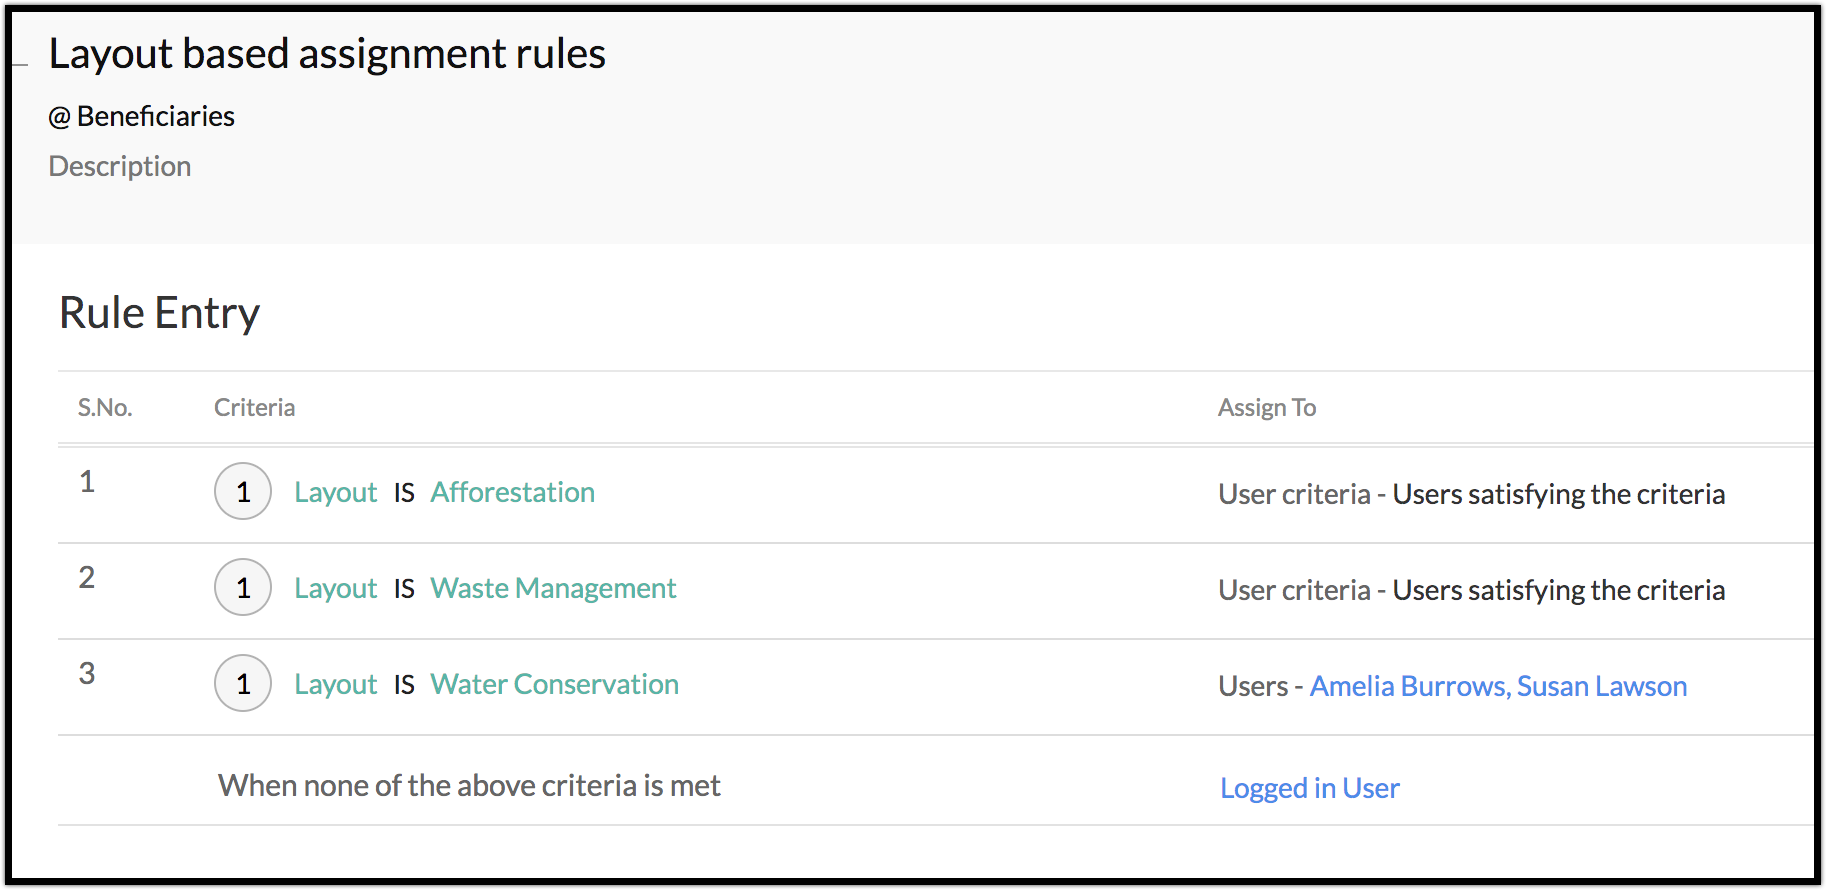Image resolution: width=1826 pixels, height=890 pixels.
Task: Click the Description field under Beneficiaries
Action: (120, 166)
